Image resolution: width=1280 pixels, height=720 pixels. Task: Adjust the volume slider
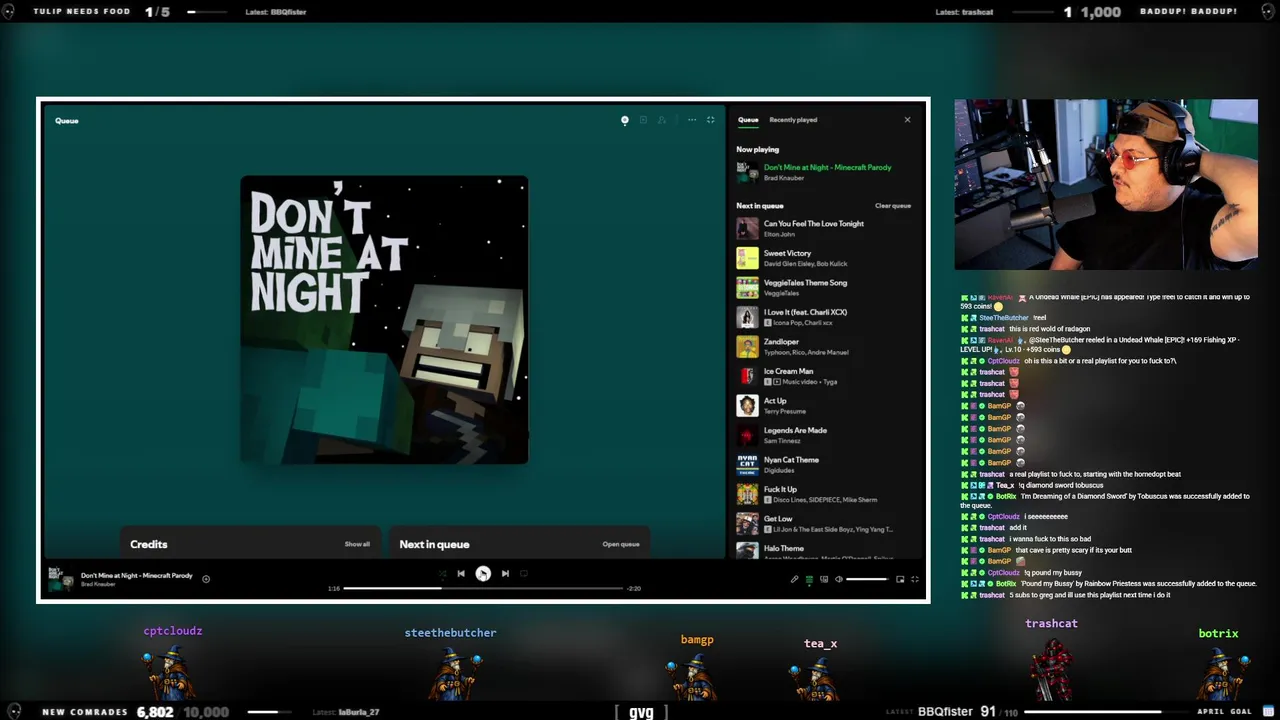coord(867,579)
